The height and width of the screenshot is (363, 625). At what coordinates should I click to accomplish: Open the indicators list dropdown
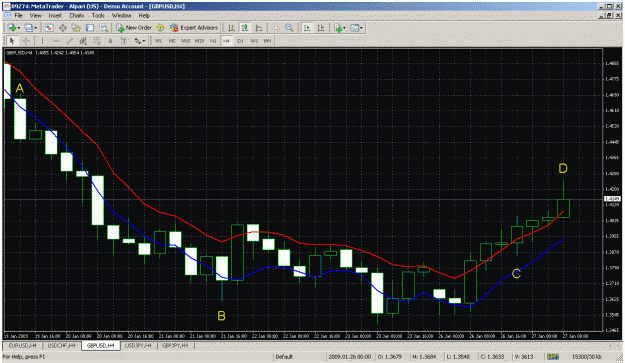pos(344,28)
